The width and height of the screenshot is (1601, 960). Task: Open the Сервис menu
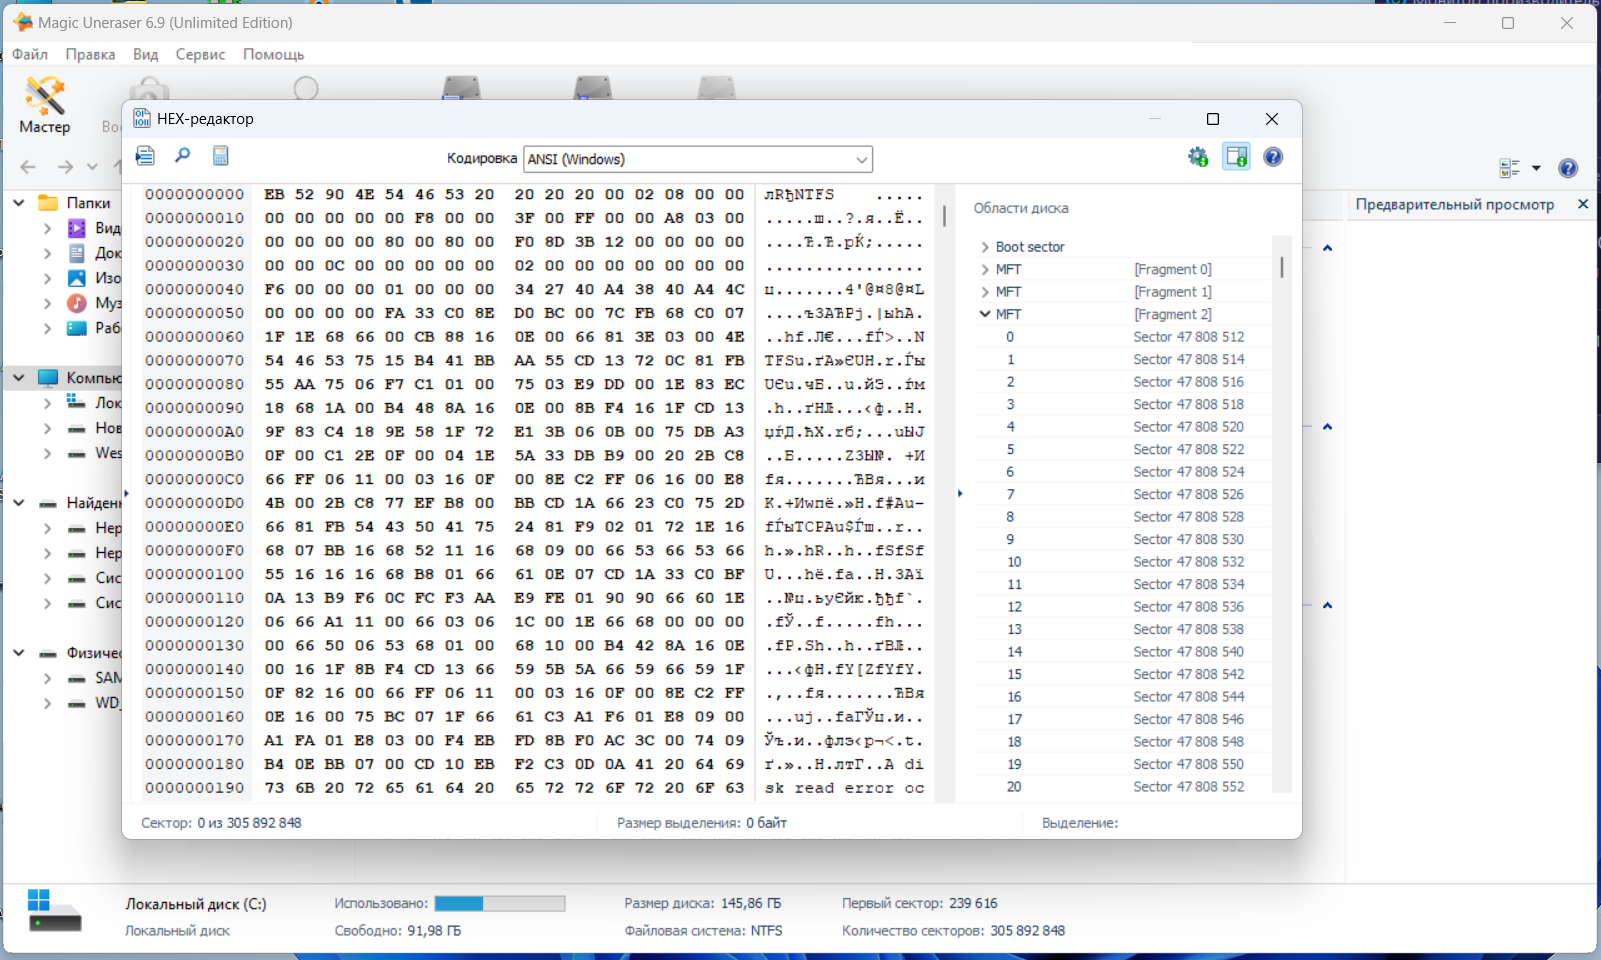pos(200,54)
